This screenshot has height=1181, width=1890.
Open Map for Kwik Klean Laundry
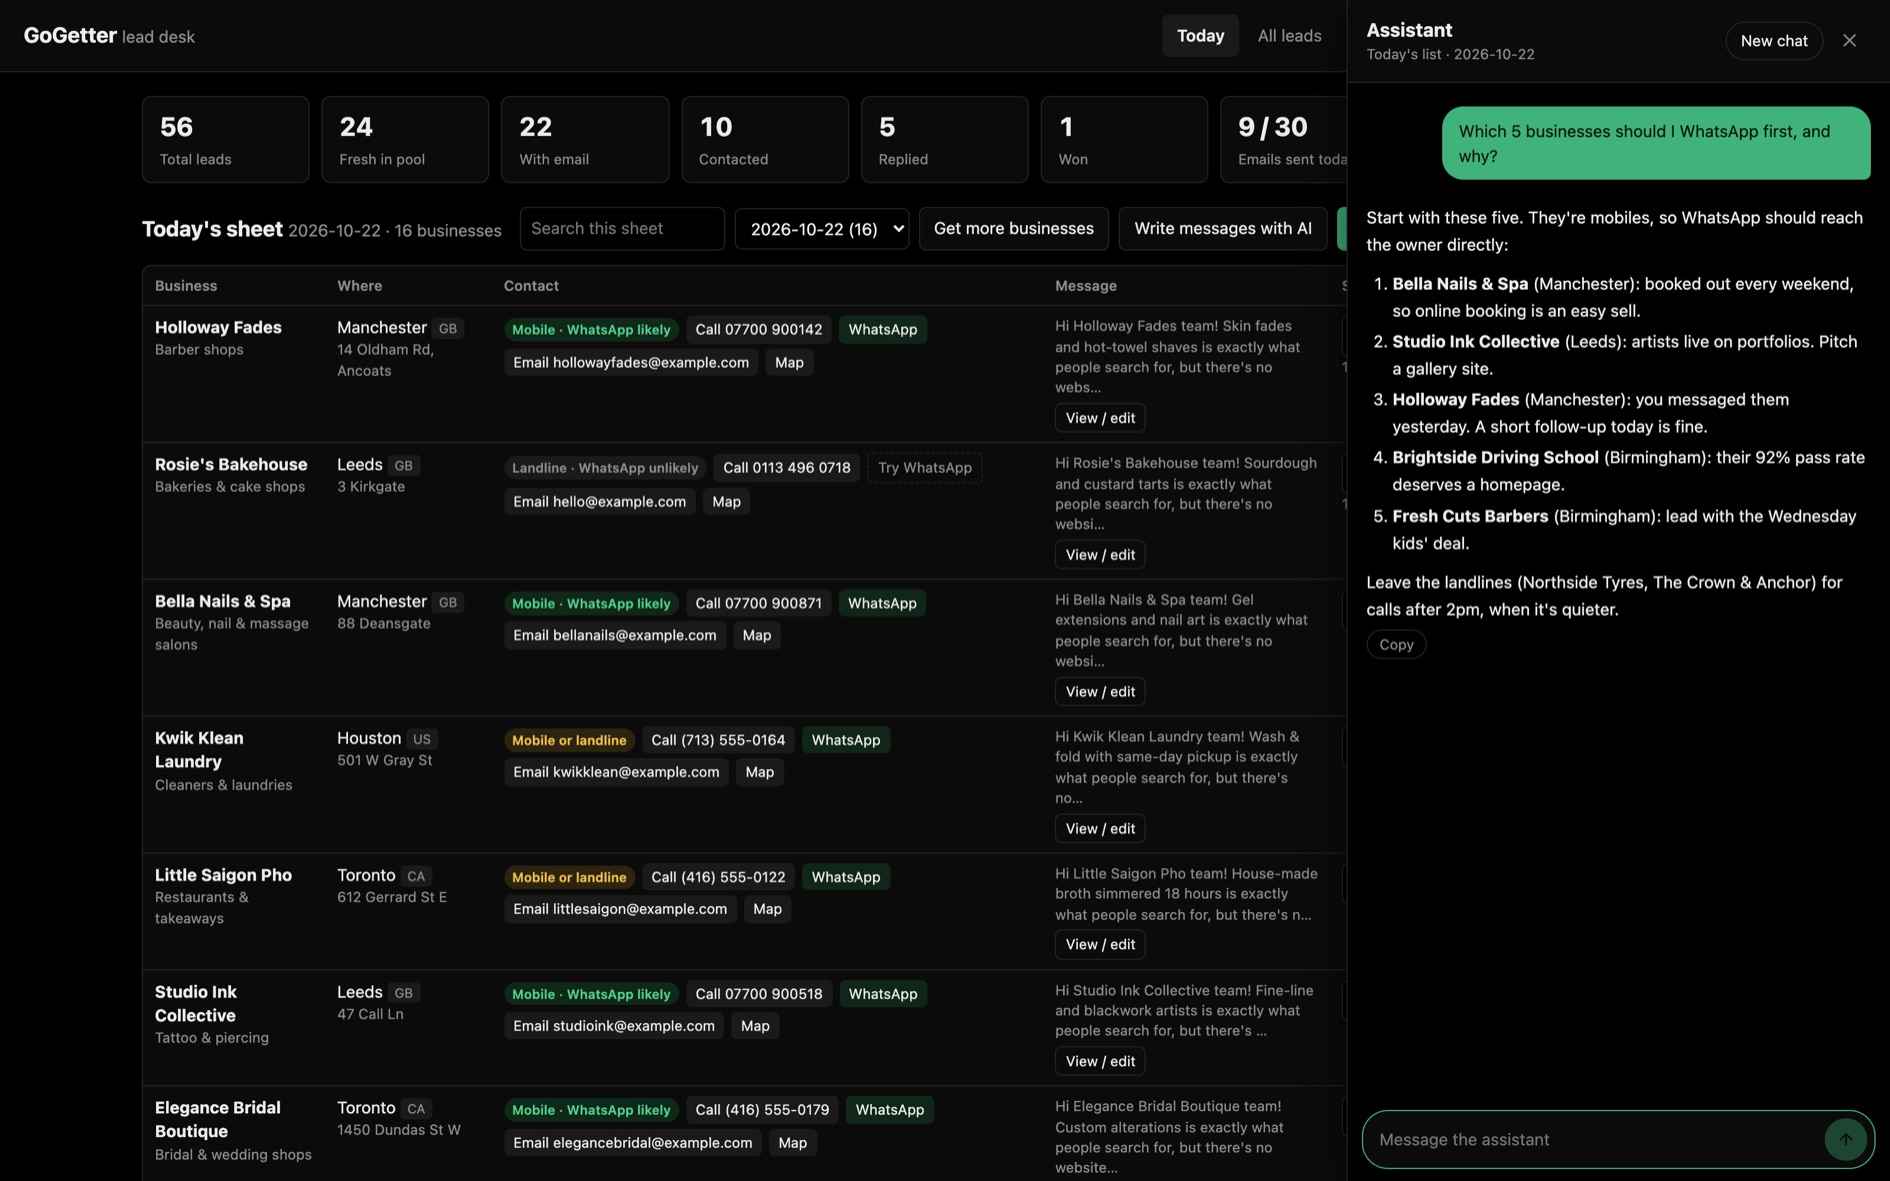[760, 773]
